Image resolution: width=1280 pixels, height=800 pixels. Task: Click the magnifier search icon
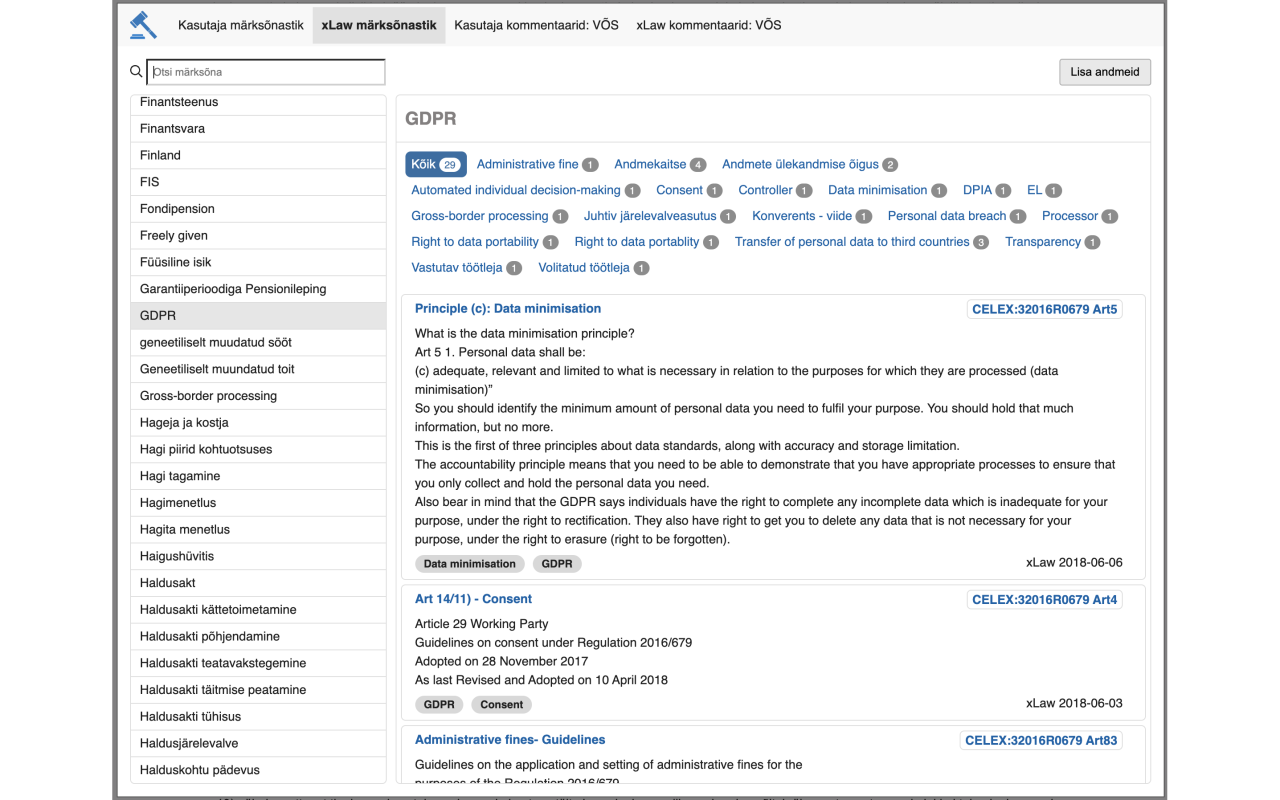tap(136, 72)
